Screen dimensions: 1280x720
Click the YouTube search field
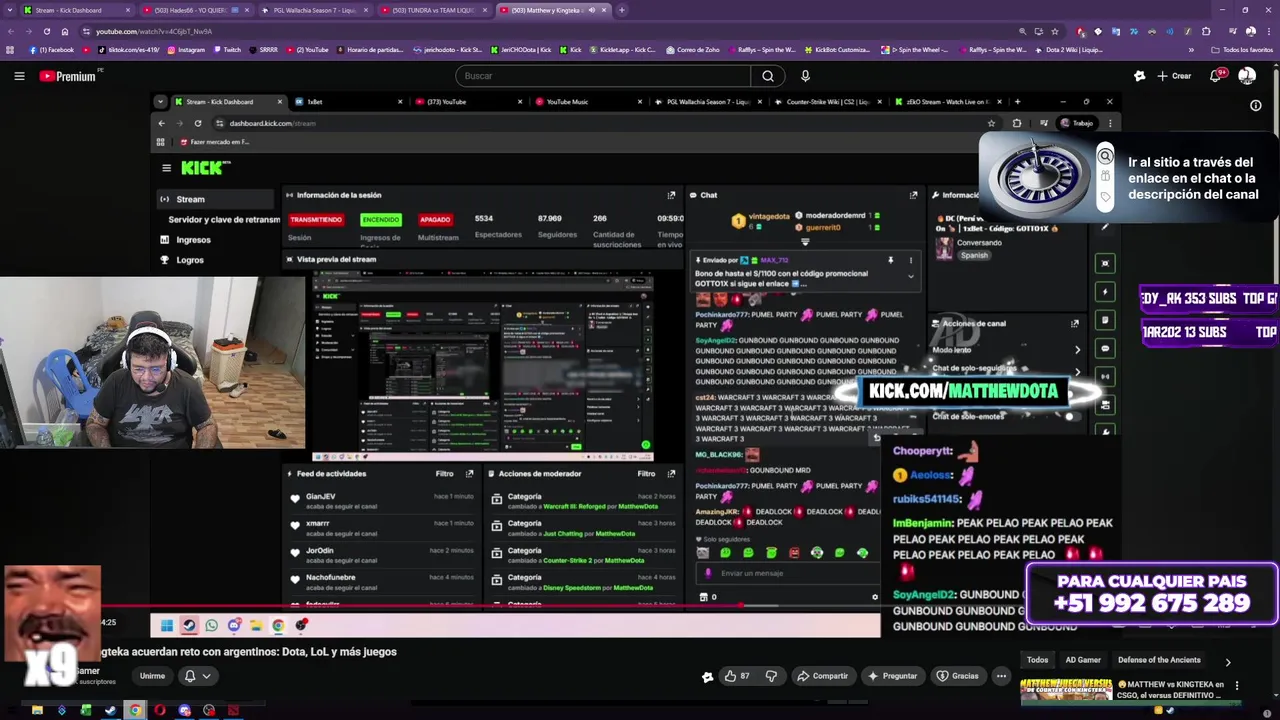pos(603,76)
